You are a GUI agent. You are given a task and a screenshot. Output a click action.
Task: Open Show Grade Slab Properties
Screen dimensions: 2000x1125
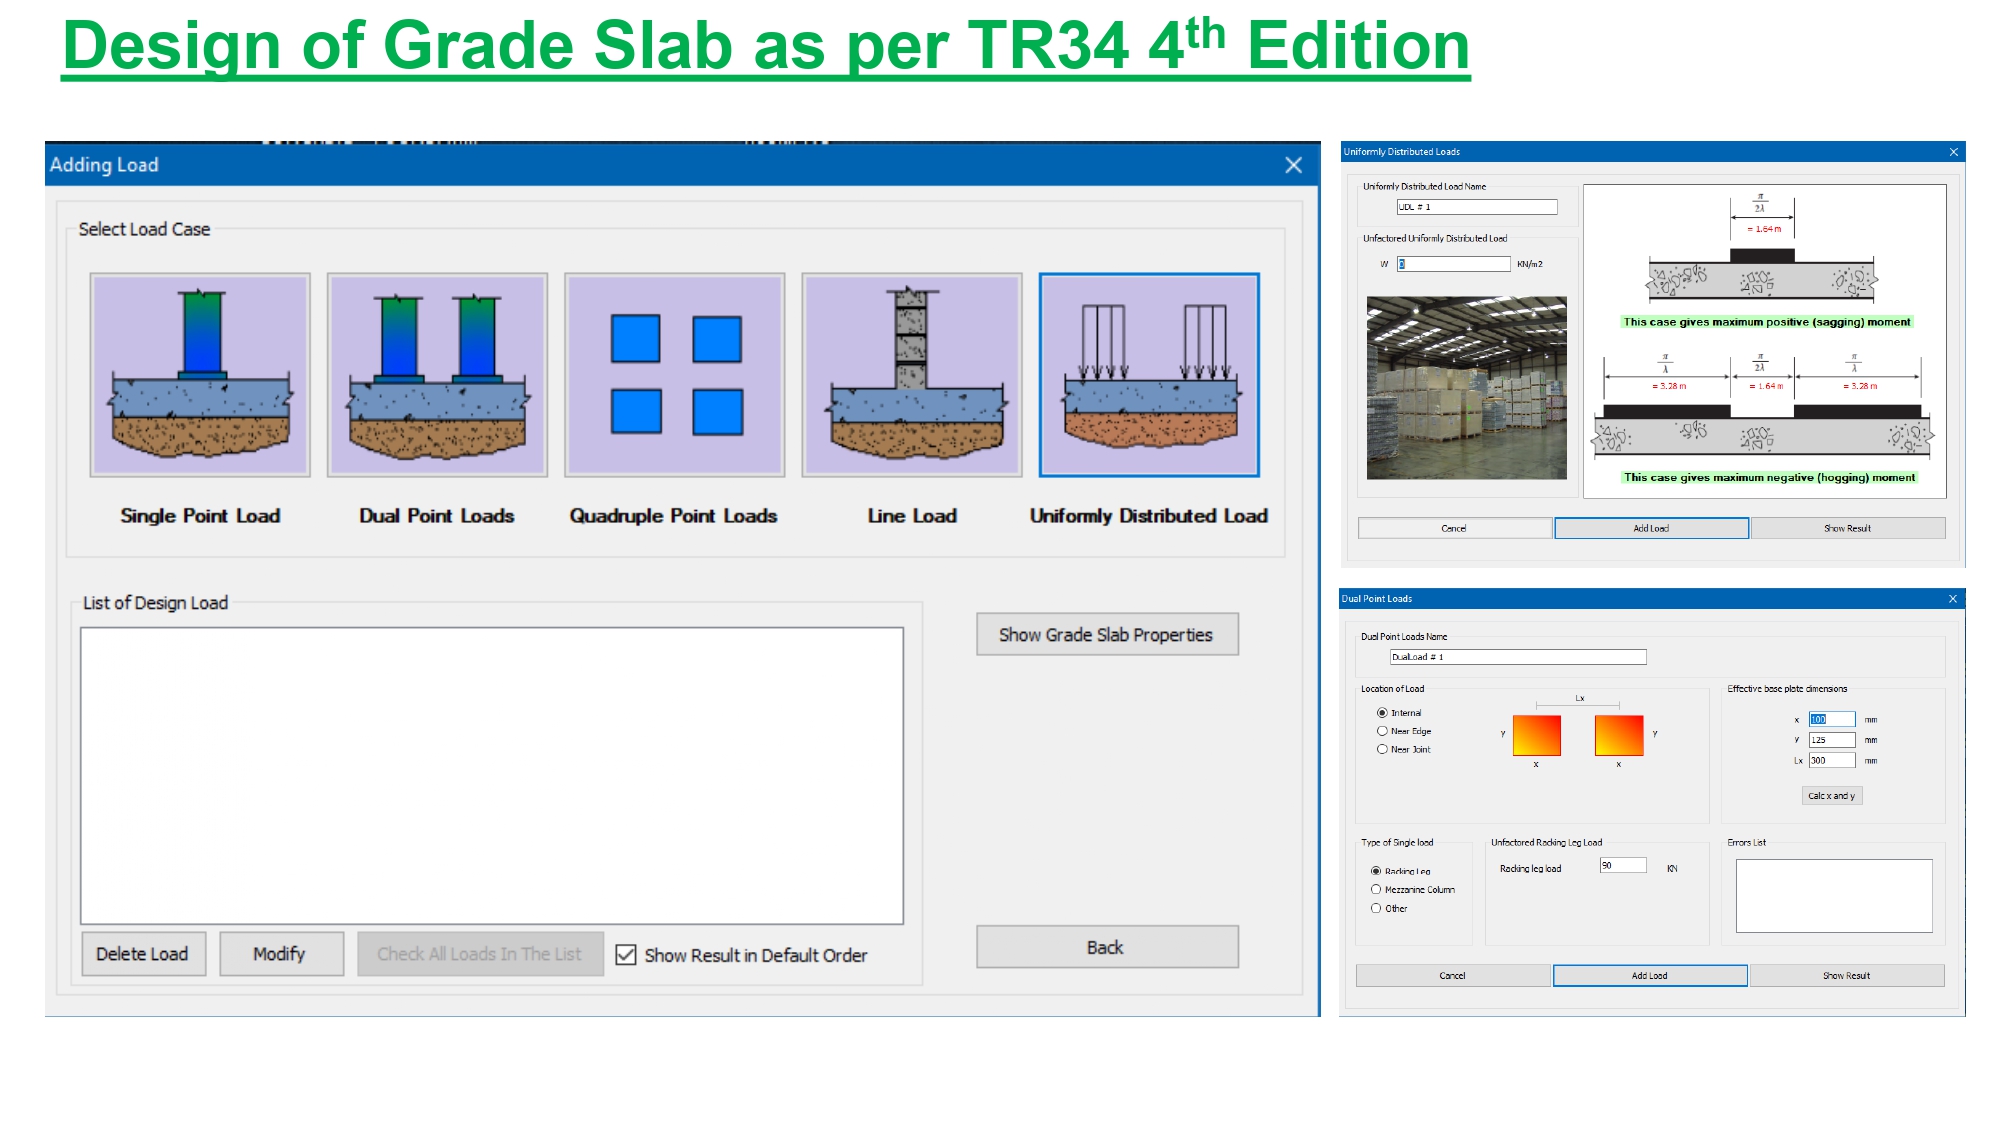[x=1107, y=635]
